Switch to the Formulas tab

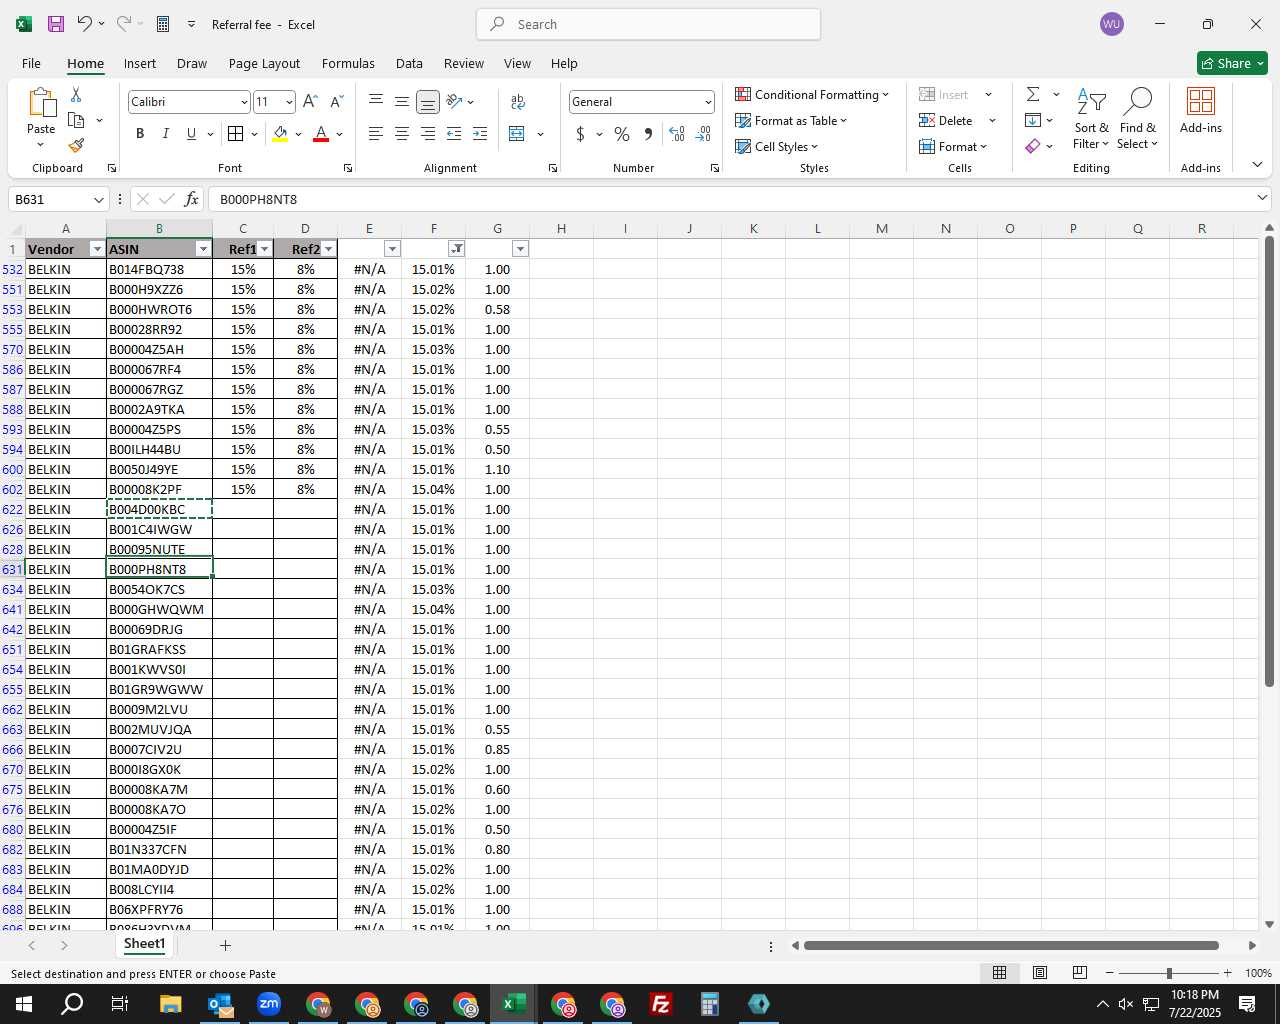(348, 63)
